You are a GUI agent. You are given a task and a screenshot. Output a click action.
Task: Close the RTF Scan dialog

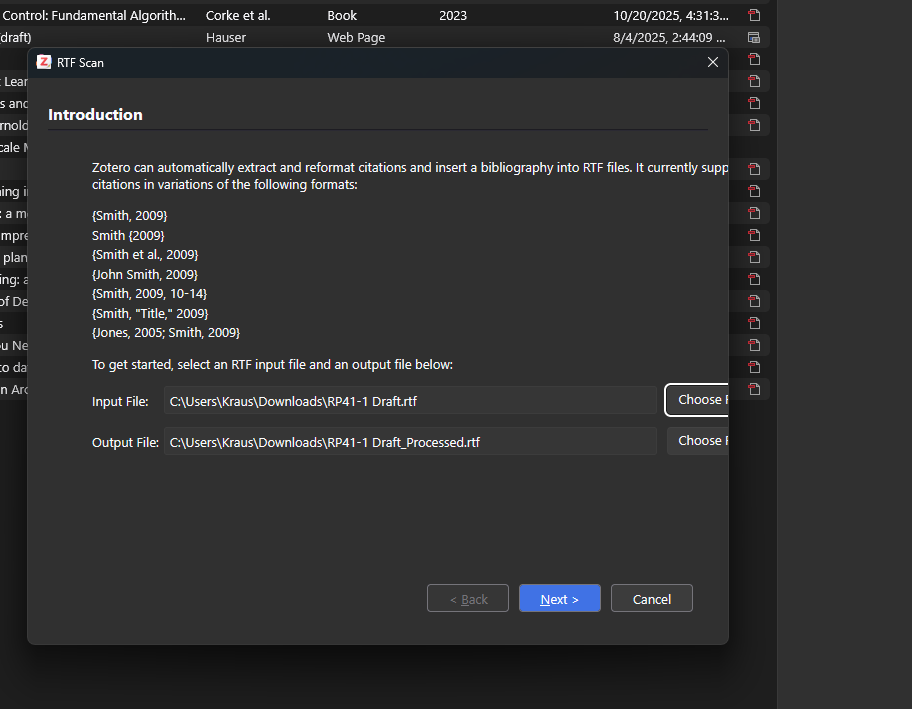[712, 62]
